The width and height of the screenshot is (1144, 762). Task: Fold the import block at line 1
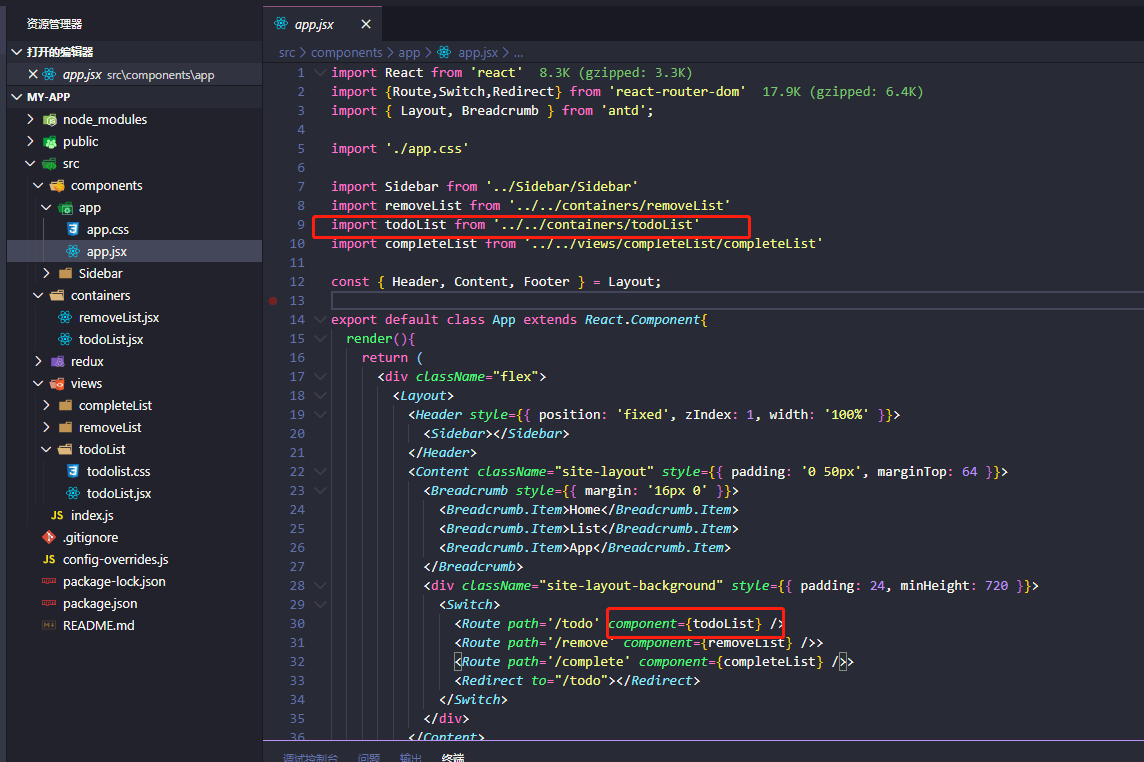320,72
